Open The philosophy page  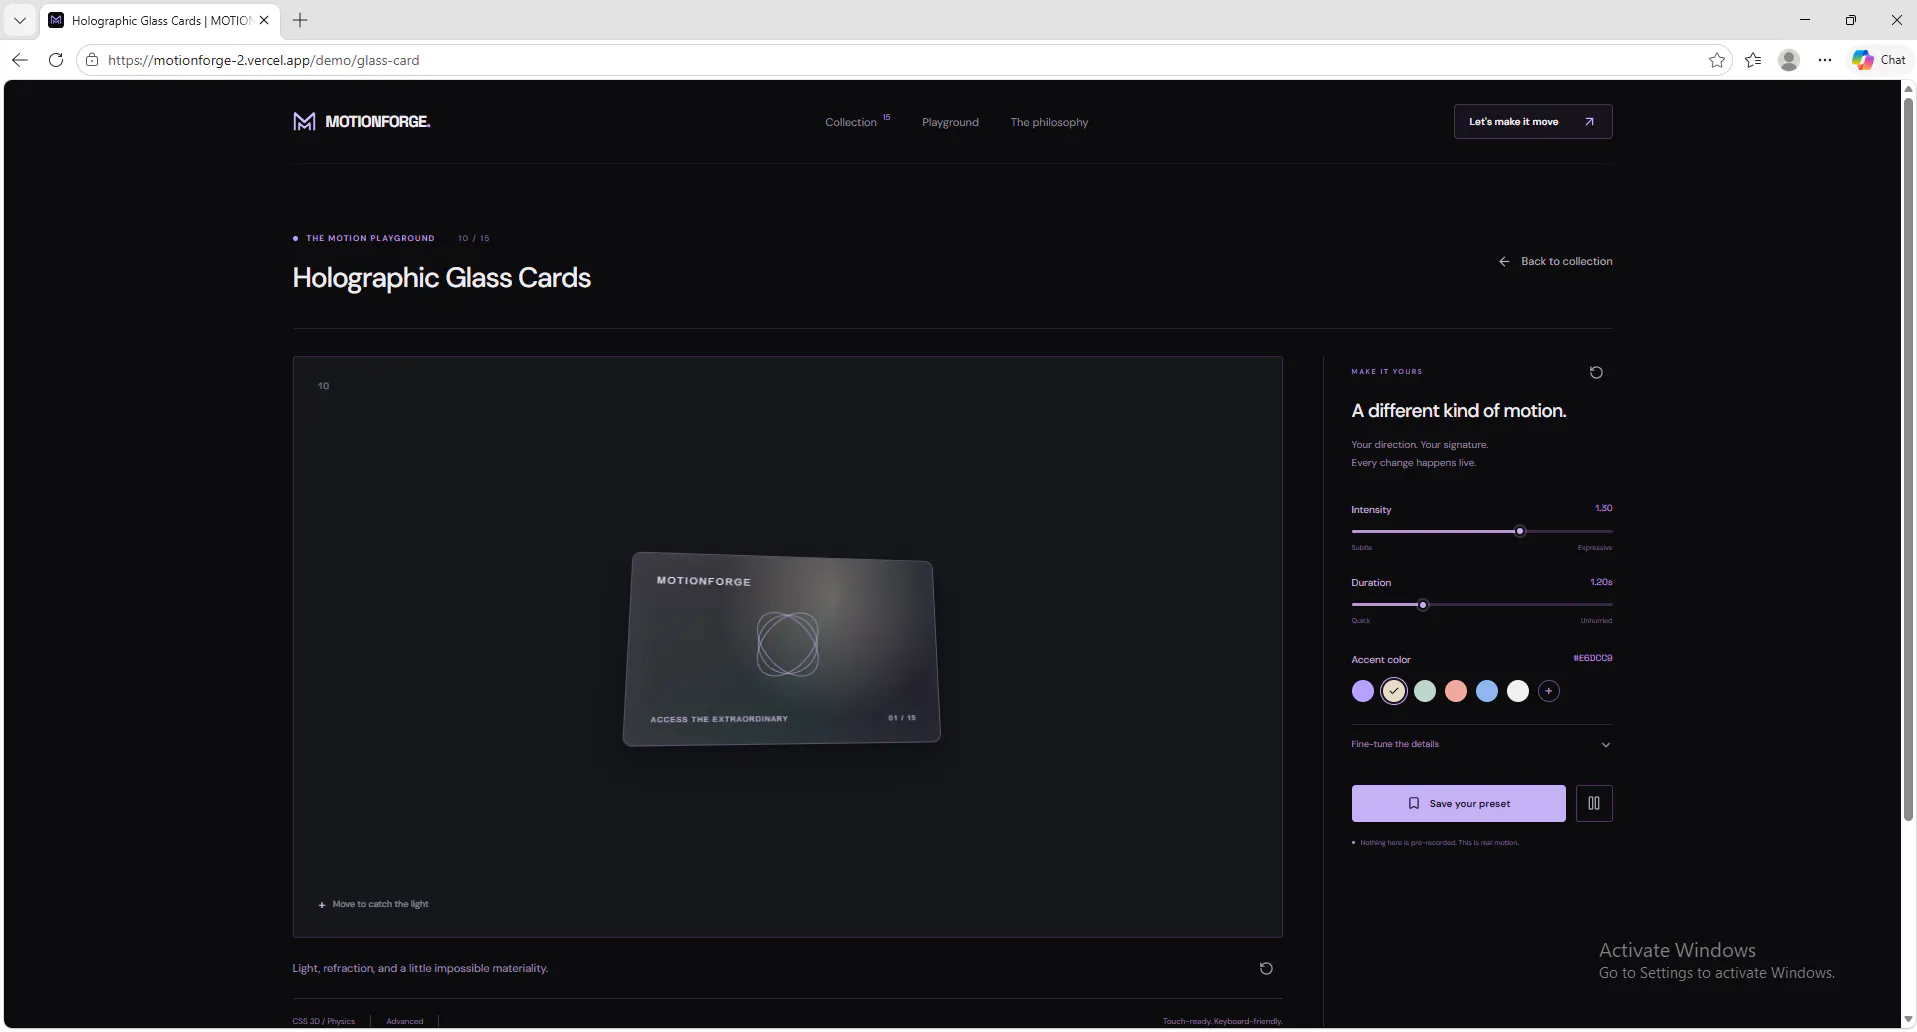point(1049,122)
